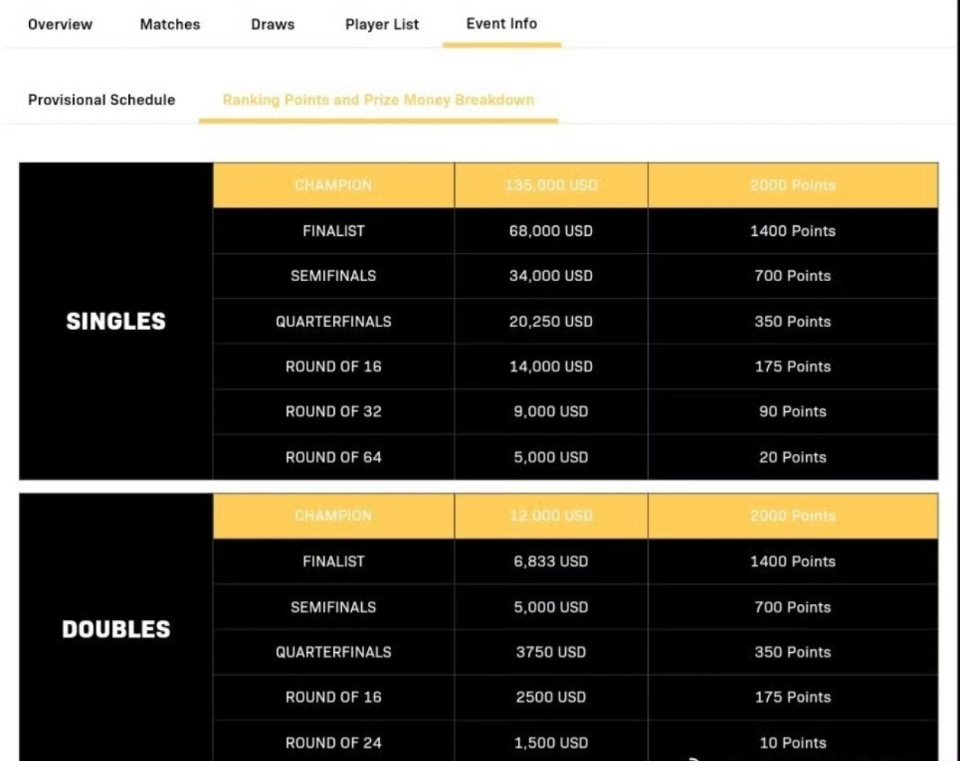Select Ranking Points and Prize Money Breakdown
The width and height of the screenshot is (960, 761).
[378, 100]
